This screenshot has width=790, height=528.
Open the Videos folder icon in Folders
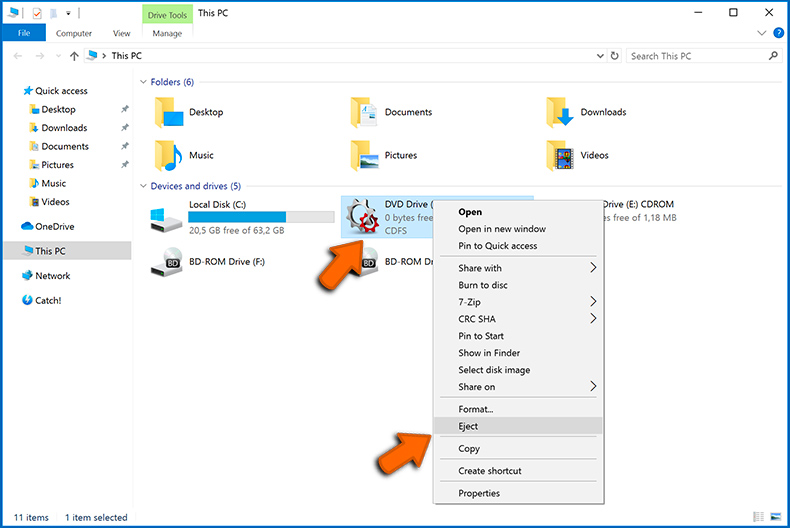(560, 156)
